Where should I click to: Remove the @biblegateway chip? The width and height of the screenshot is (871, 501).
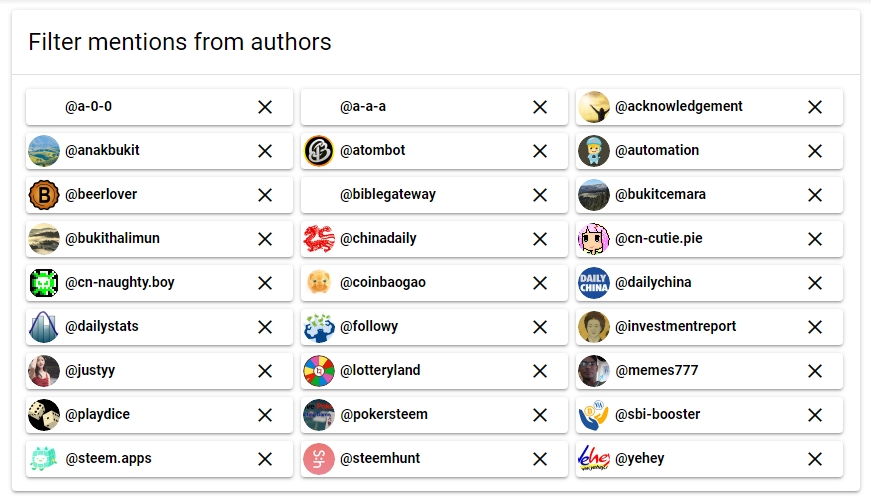point(540,195)
